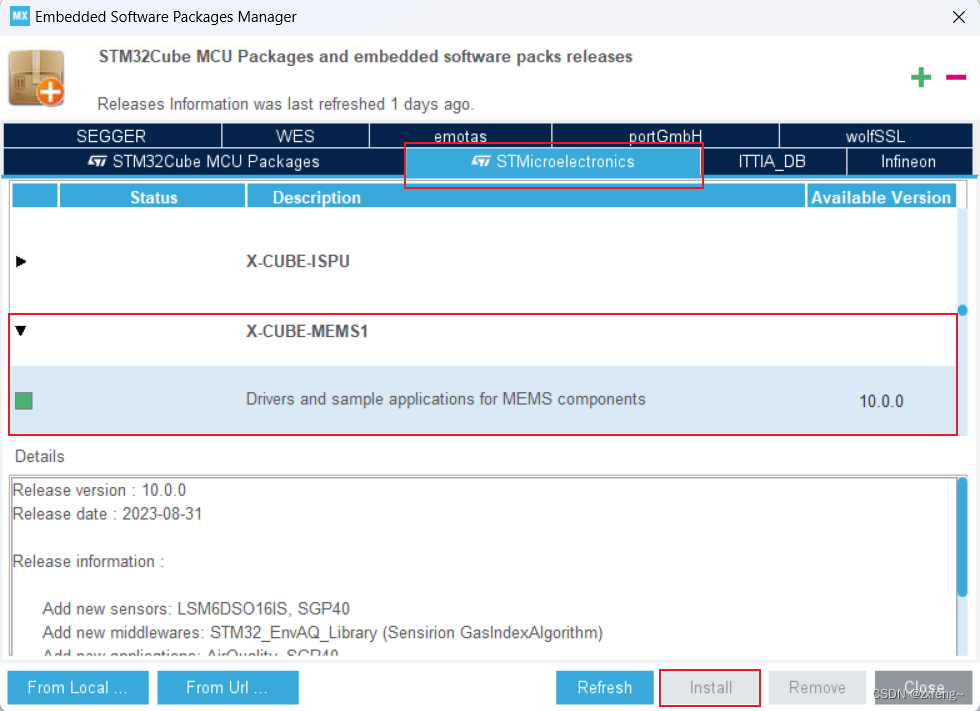Switch to the SEGGER tab
The width and height of the screenshot is (980, 711).
112,136
